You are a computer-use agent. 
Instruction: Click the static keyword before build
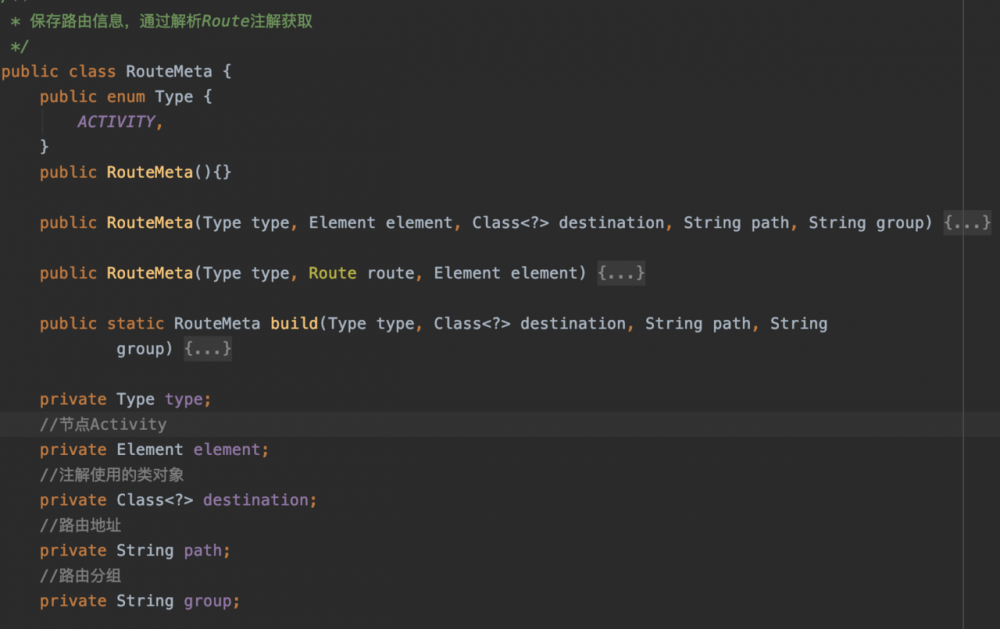(135, 323)
